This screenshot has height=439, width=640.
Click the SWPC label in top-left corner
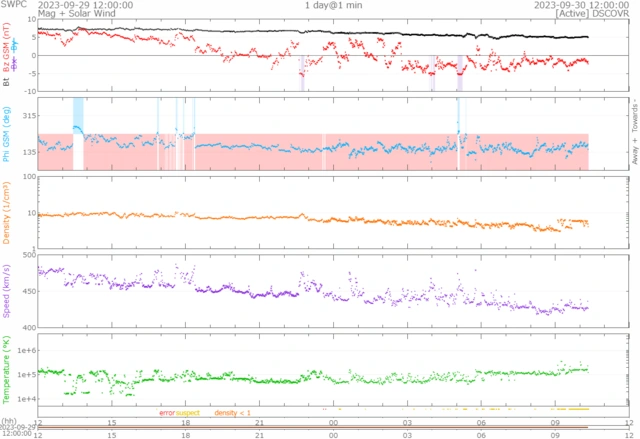[x=14, y=5]
